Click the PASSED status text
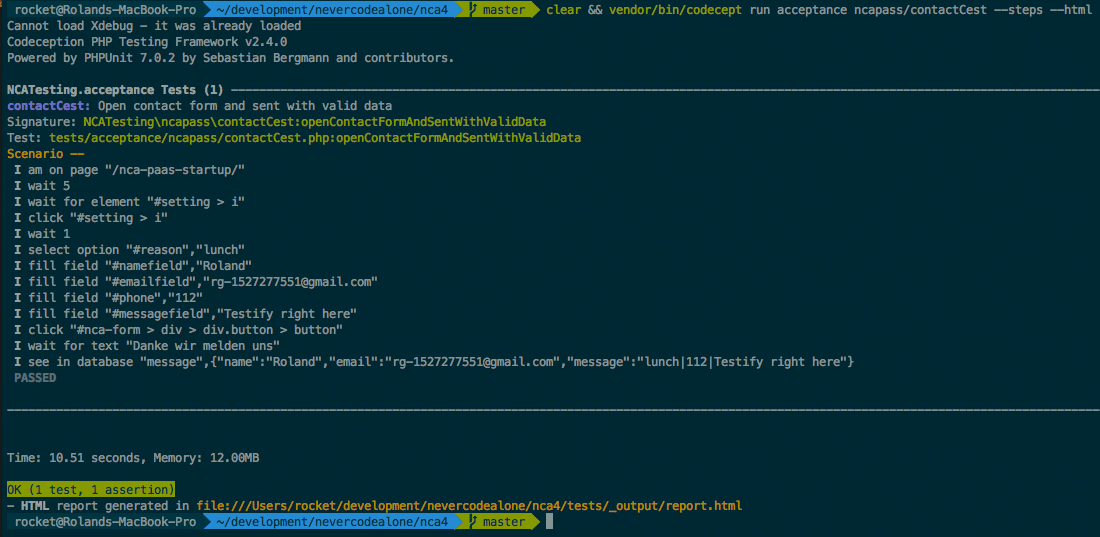 pos(35,378)
